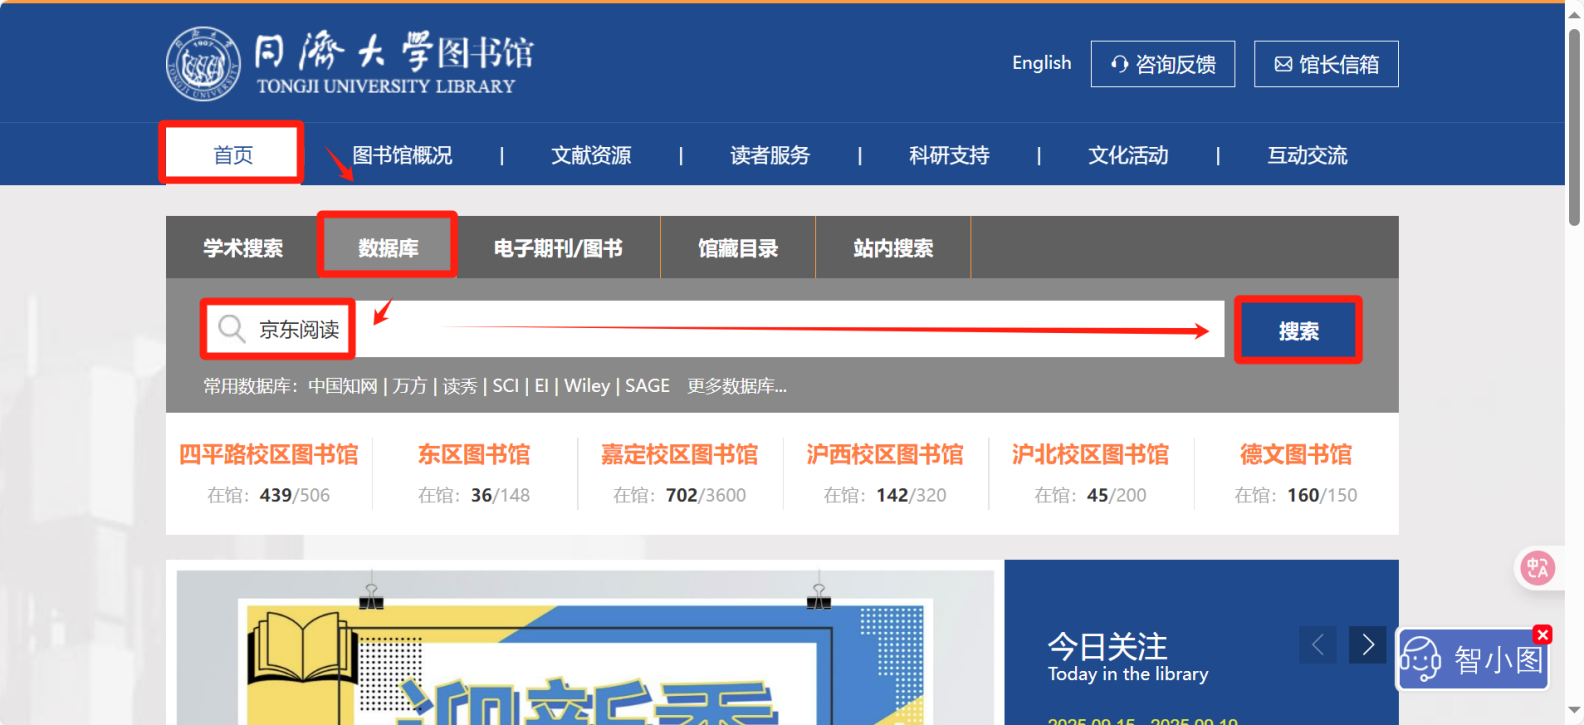The image size is (1584, 725).
Task: Open 咨询反馈 headset button
Action: click(x=1162, y=64)
